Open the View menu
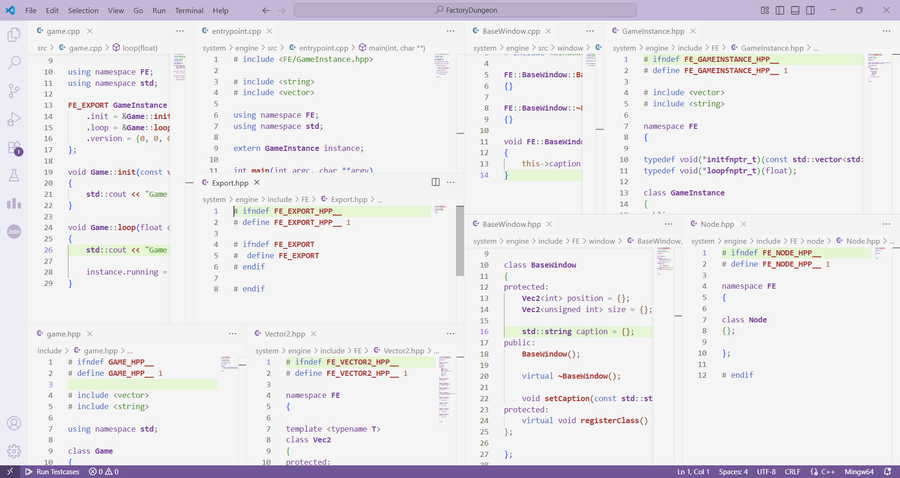This screenshot has width=900, height=478. [116, 10]
